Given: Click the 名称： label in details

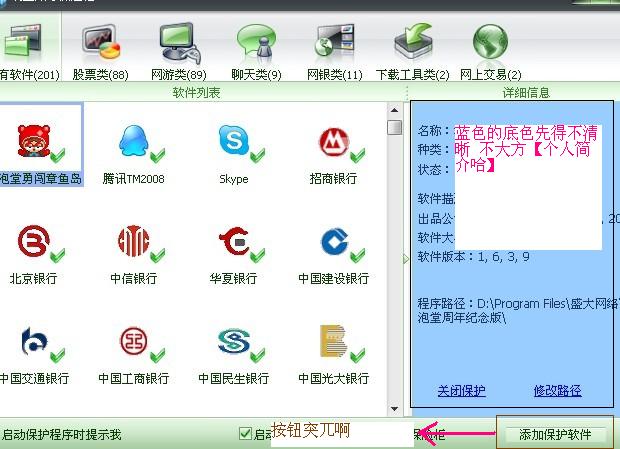Looking at the screenshot, I should (435, 130).
